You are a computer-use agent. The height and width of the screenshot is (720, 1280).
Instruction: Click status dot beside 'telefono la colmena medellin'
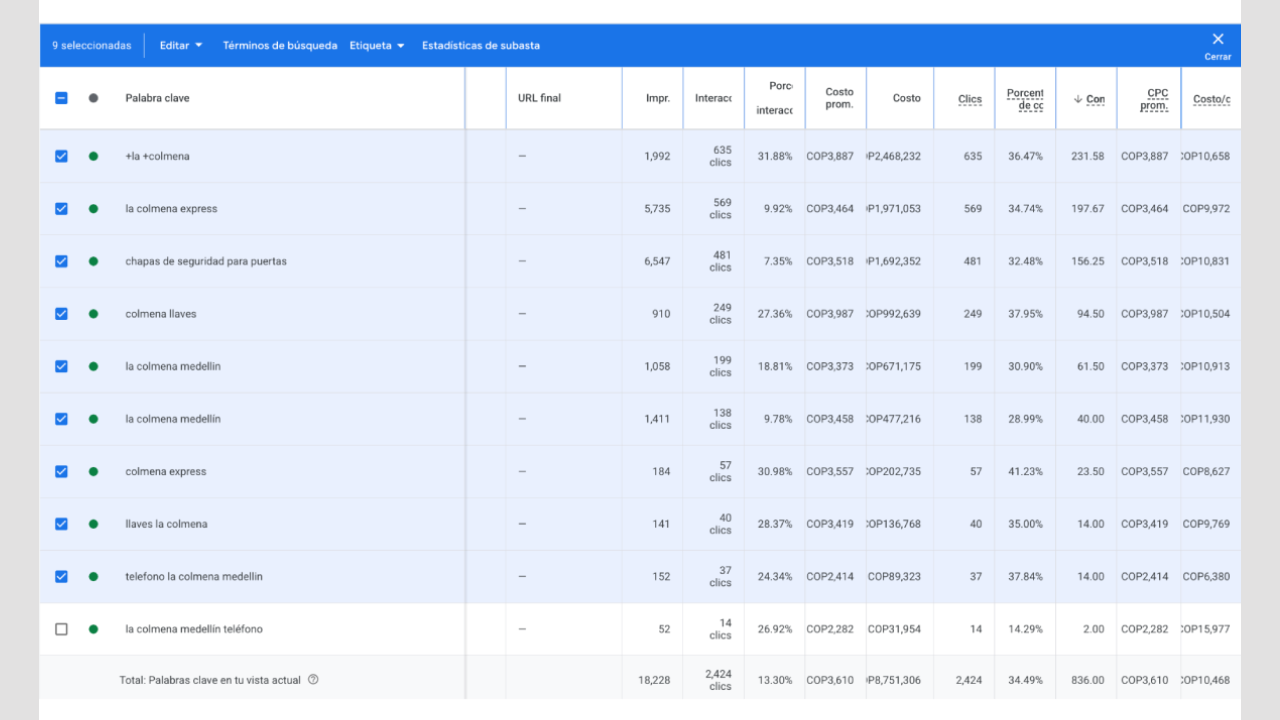coord(93,576)
